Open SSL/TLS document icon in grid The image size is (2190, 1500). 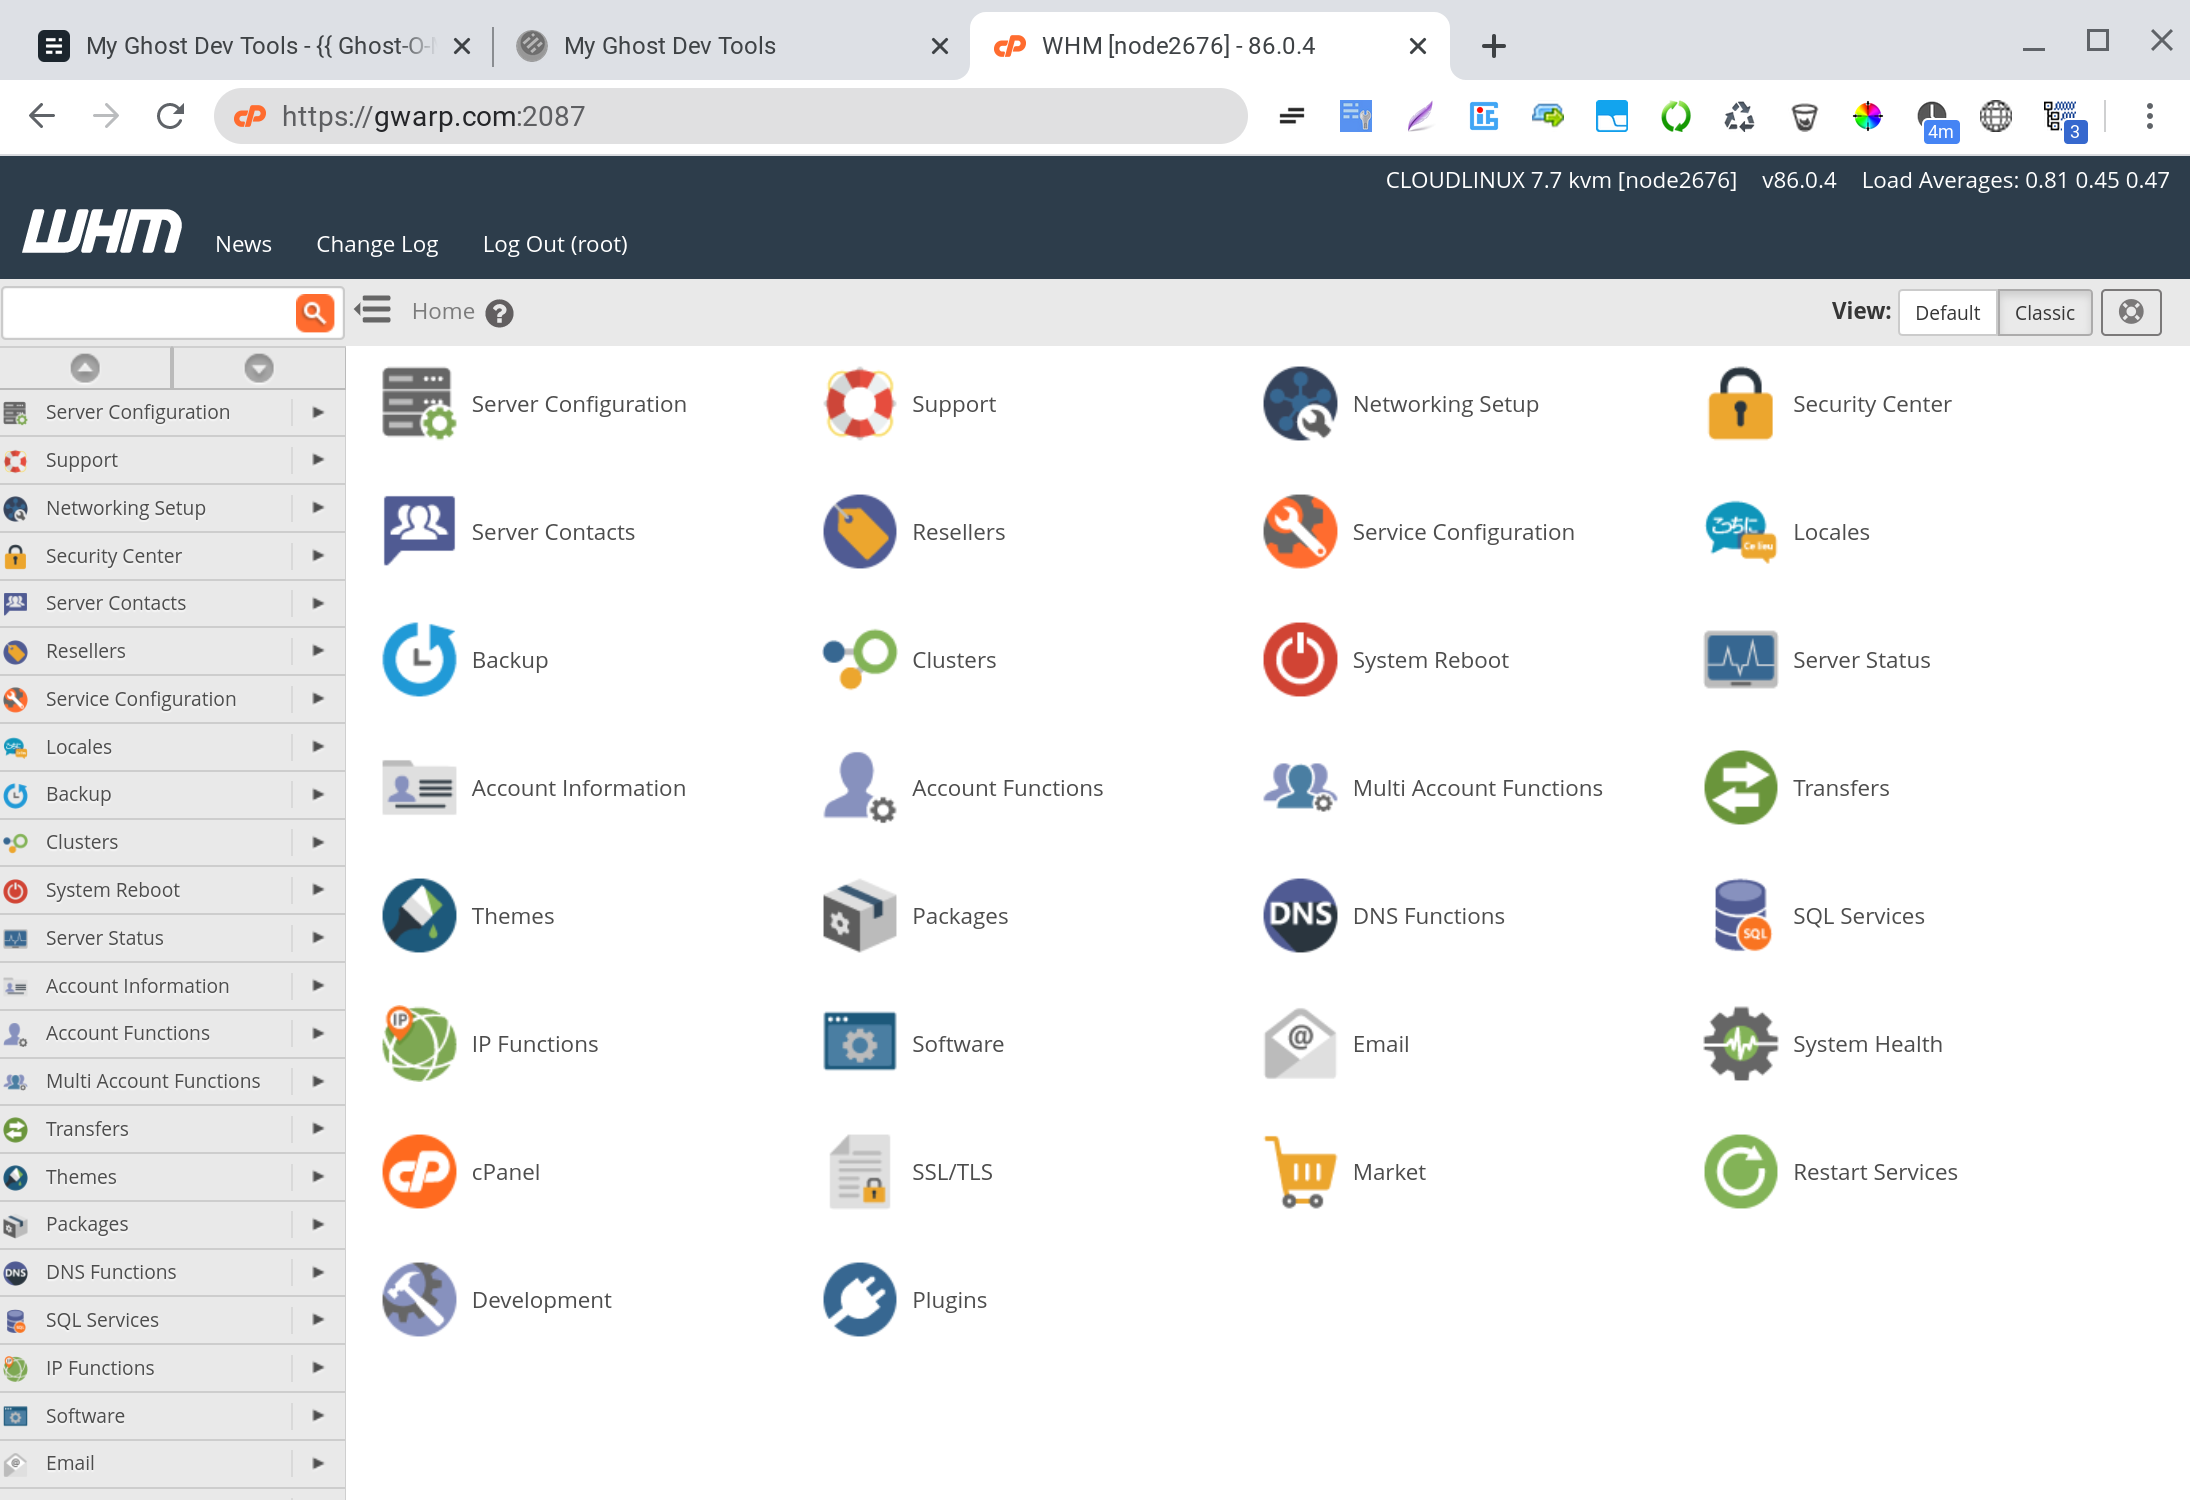(x=859, y=1172)
